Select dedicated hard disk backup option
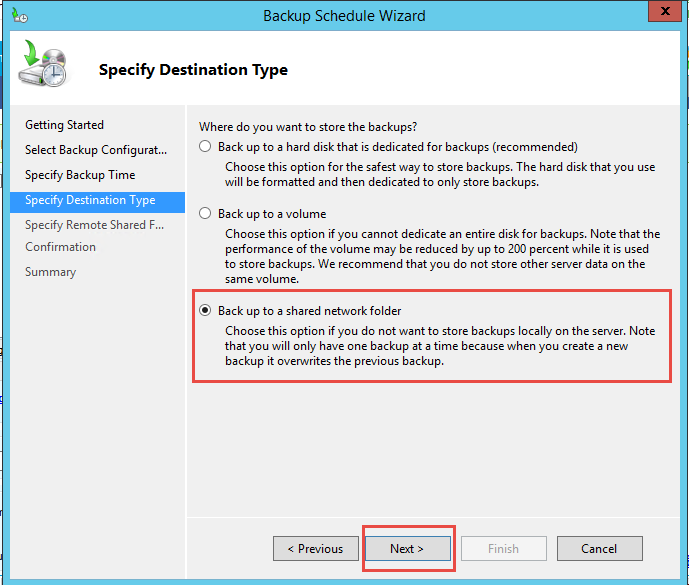 click(205, 146)
